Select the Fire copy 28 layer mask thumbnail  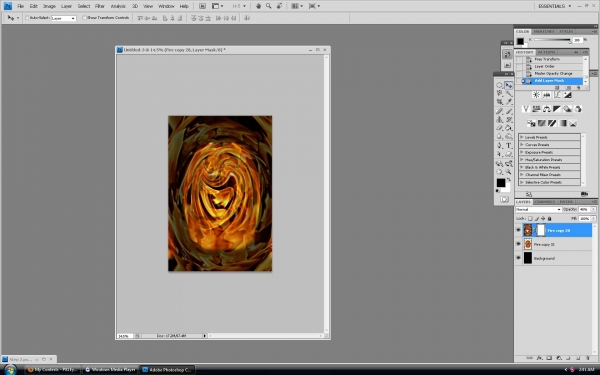(x=541, y=230)
